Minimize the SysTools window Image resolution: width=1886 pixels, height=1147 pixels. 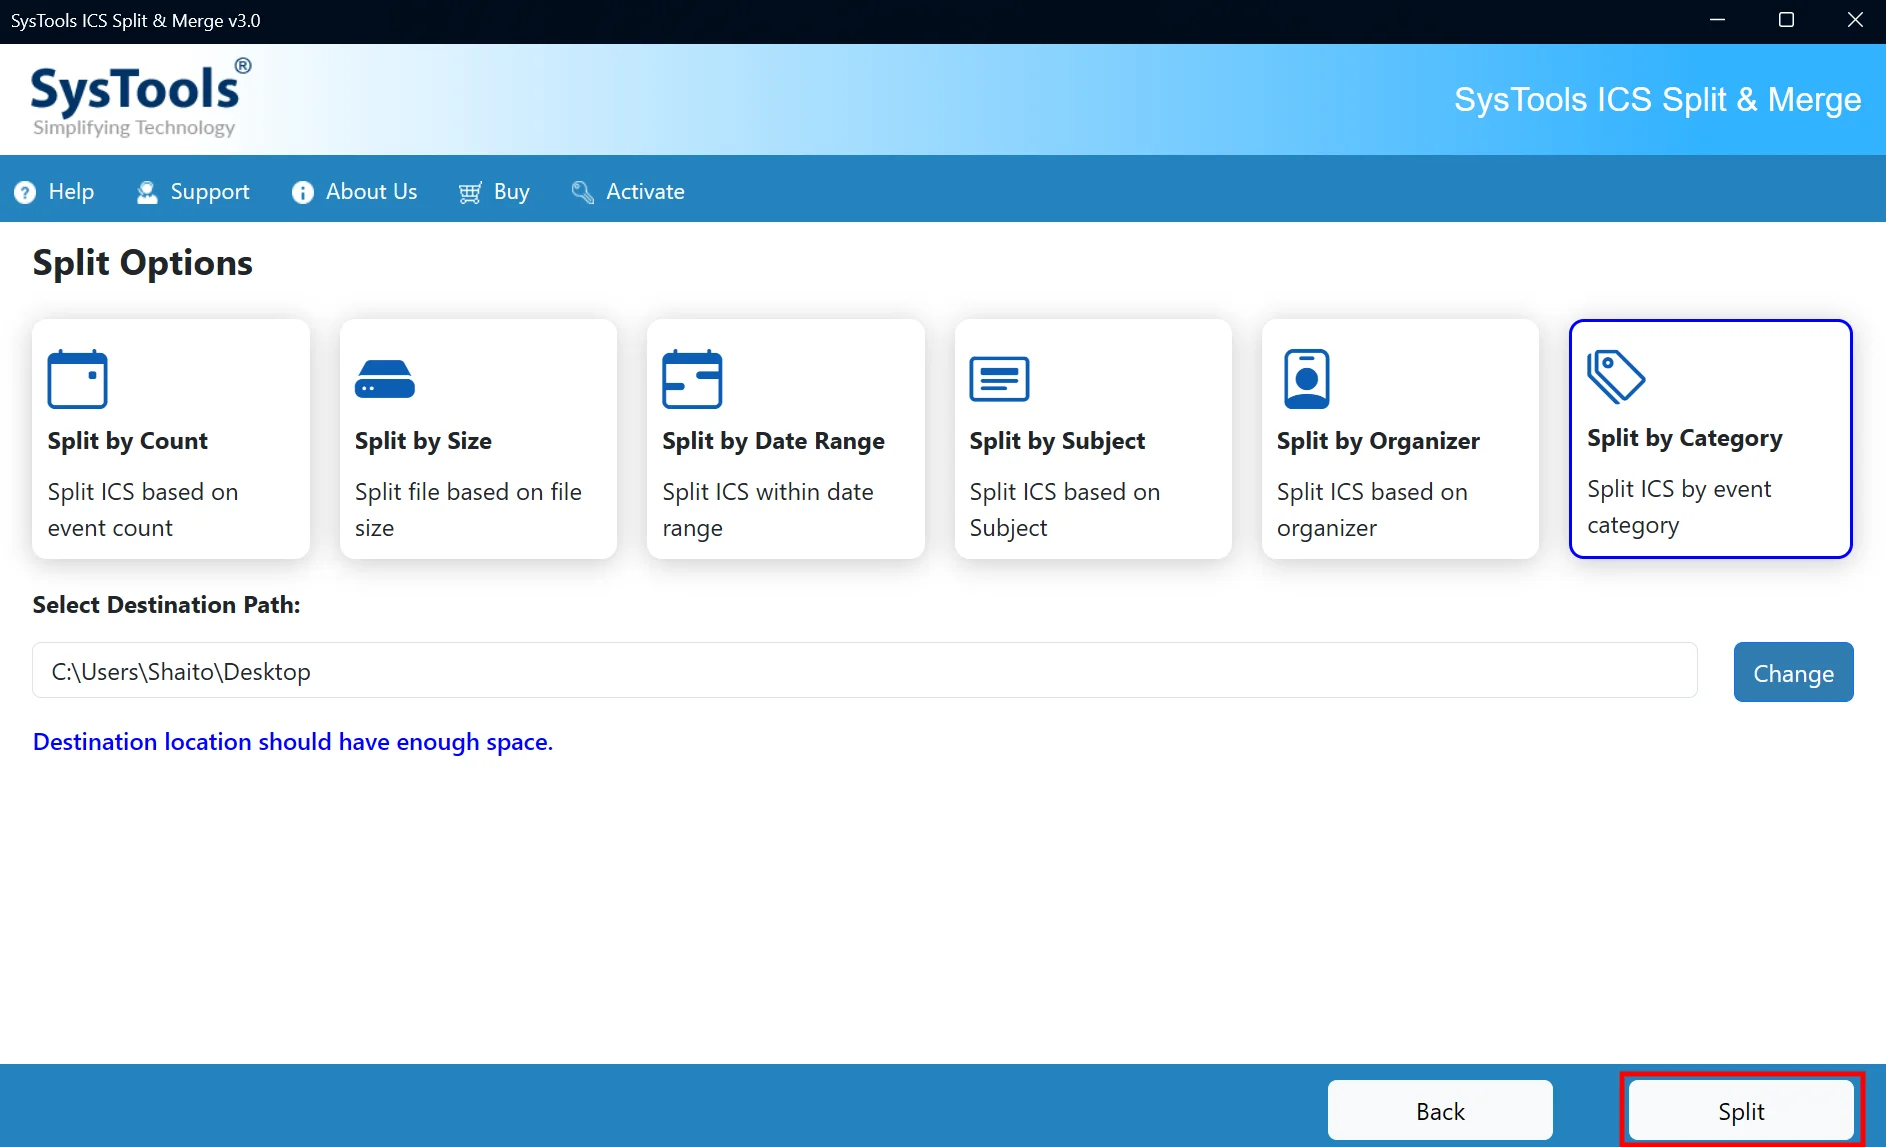(x=1718, y=20)
